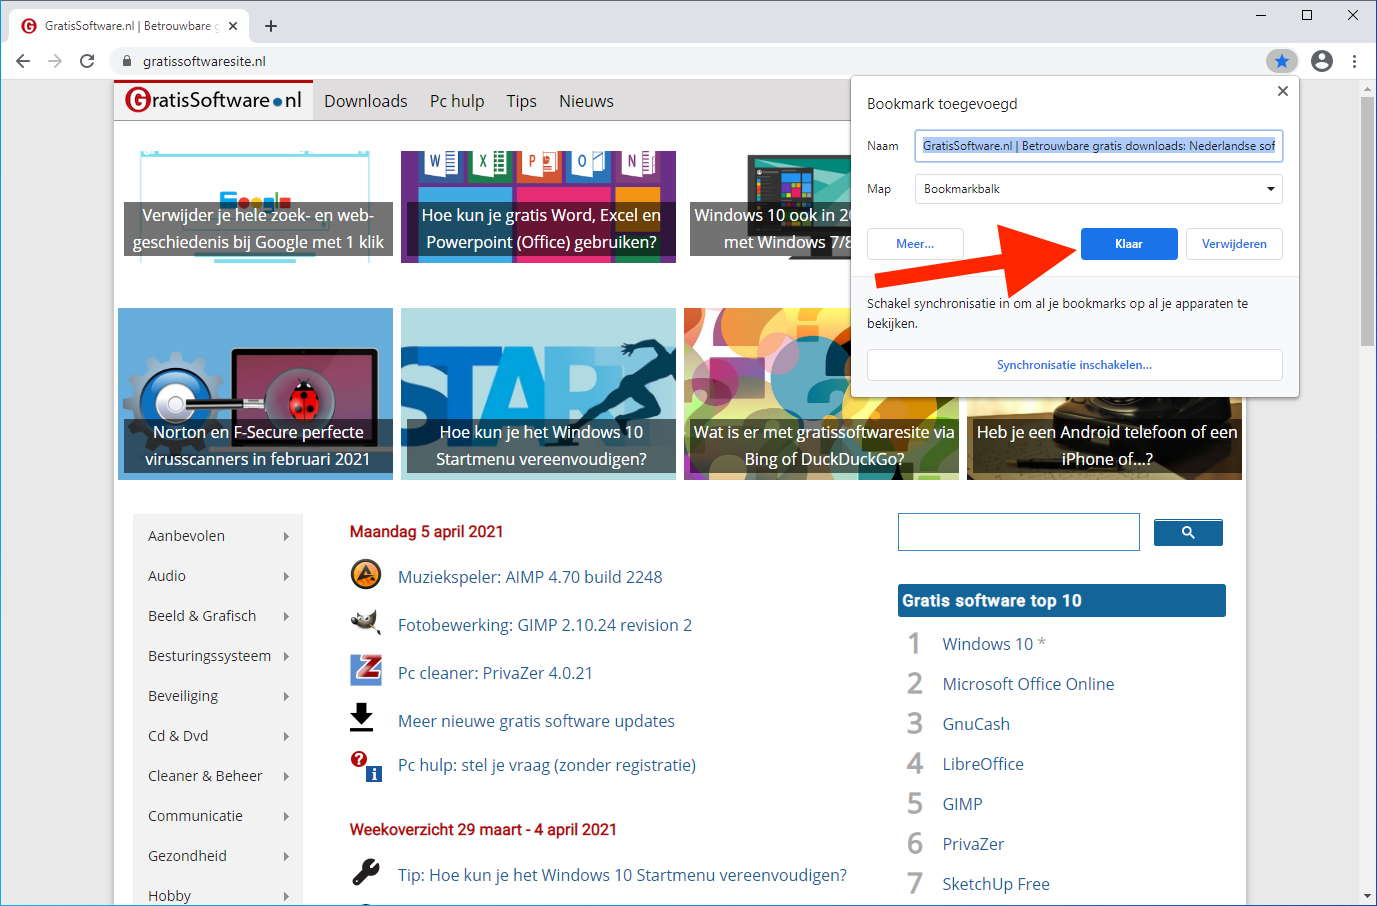The height and width of the screenshot is (906, 1377).
Task: Open the Pc hulp menu item
Action: [457, 101]
